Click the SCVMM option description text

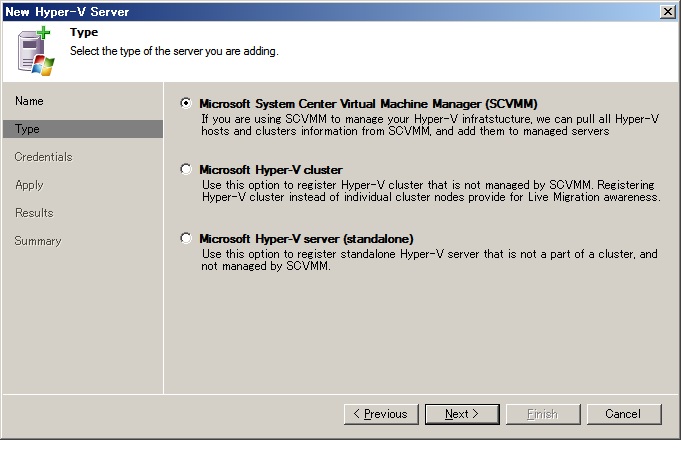(x=430, y=125)
